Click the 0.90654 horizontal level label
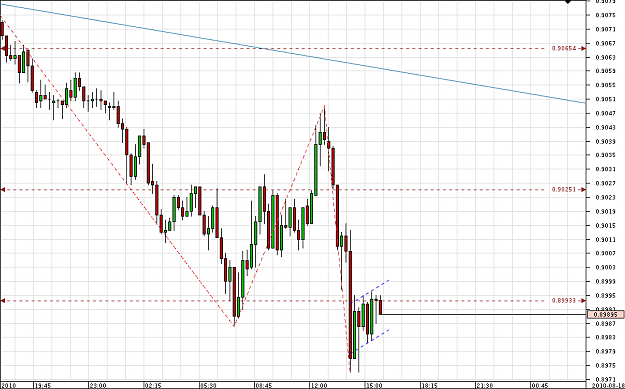The image size is (625, 389). coord(564,48)
